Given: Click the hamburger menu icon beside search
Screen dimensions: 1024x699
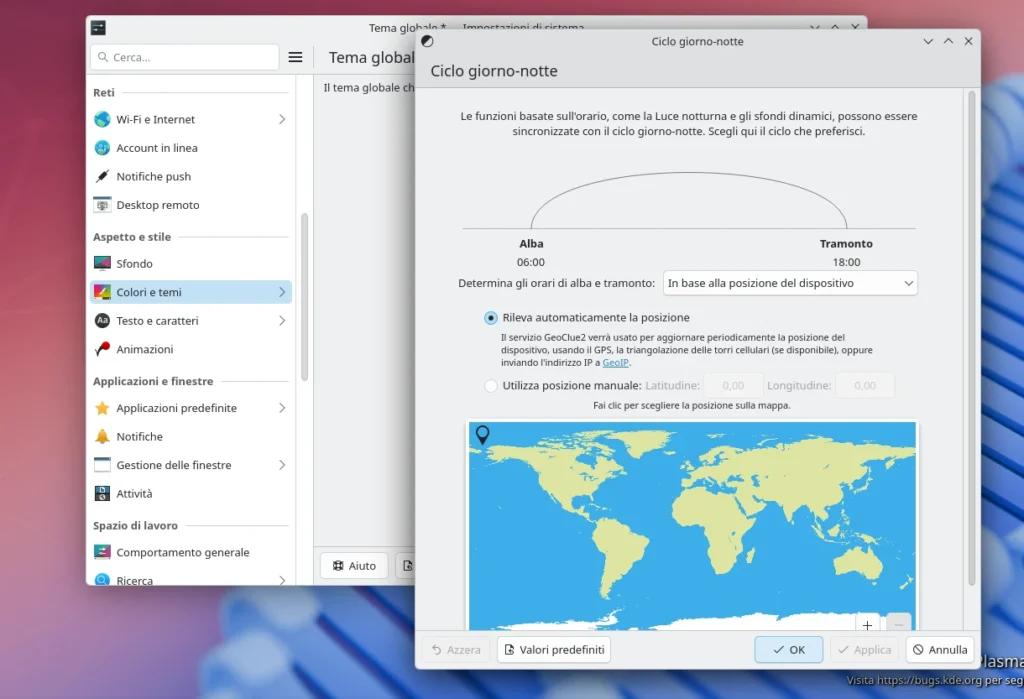Looking at the screenshot, I should click(295, 57).
